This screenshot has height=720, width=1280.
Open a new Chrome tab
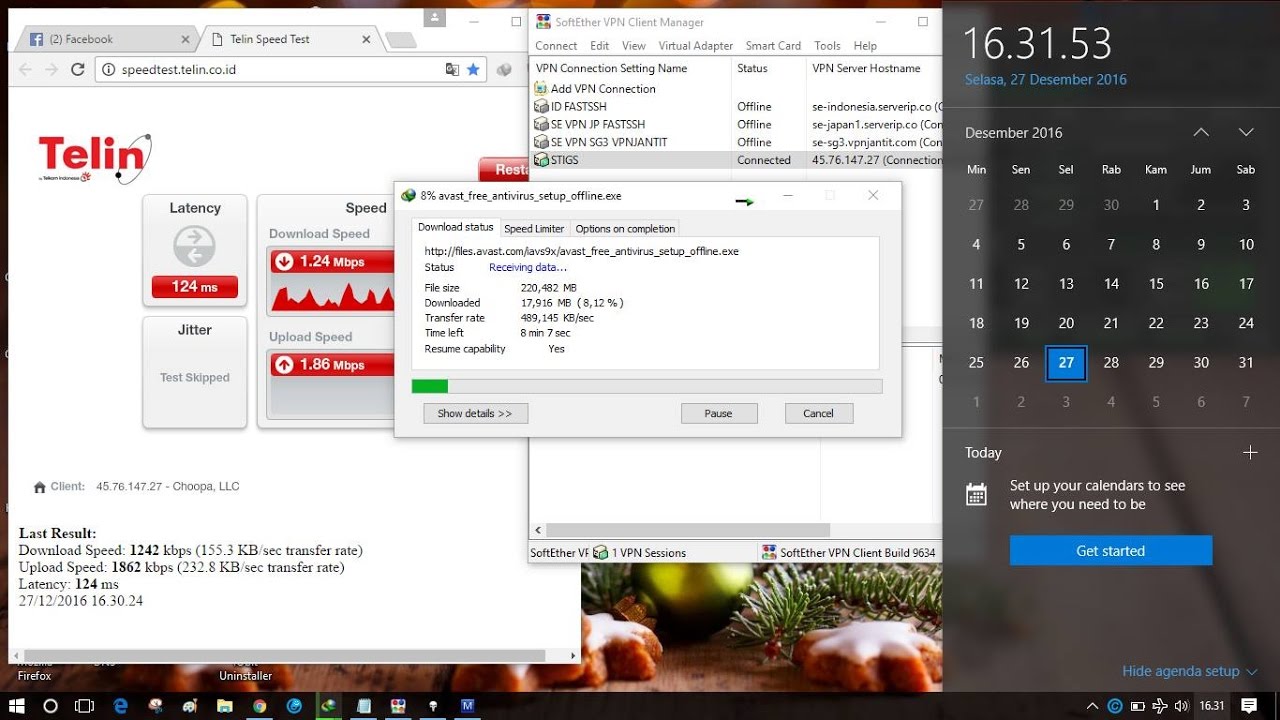point(400,40)
